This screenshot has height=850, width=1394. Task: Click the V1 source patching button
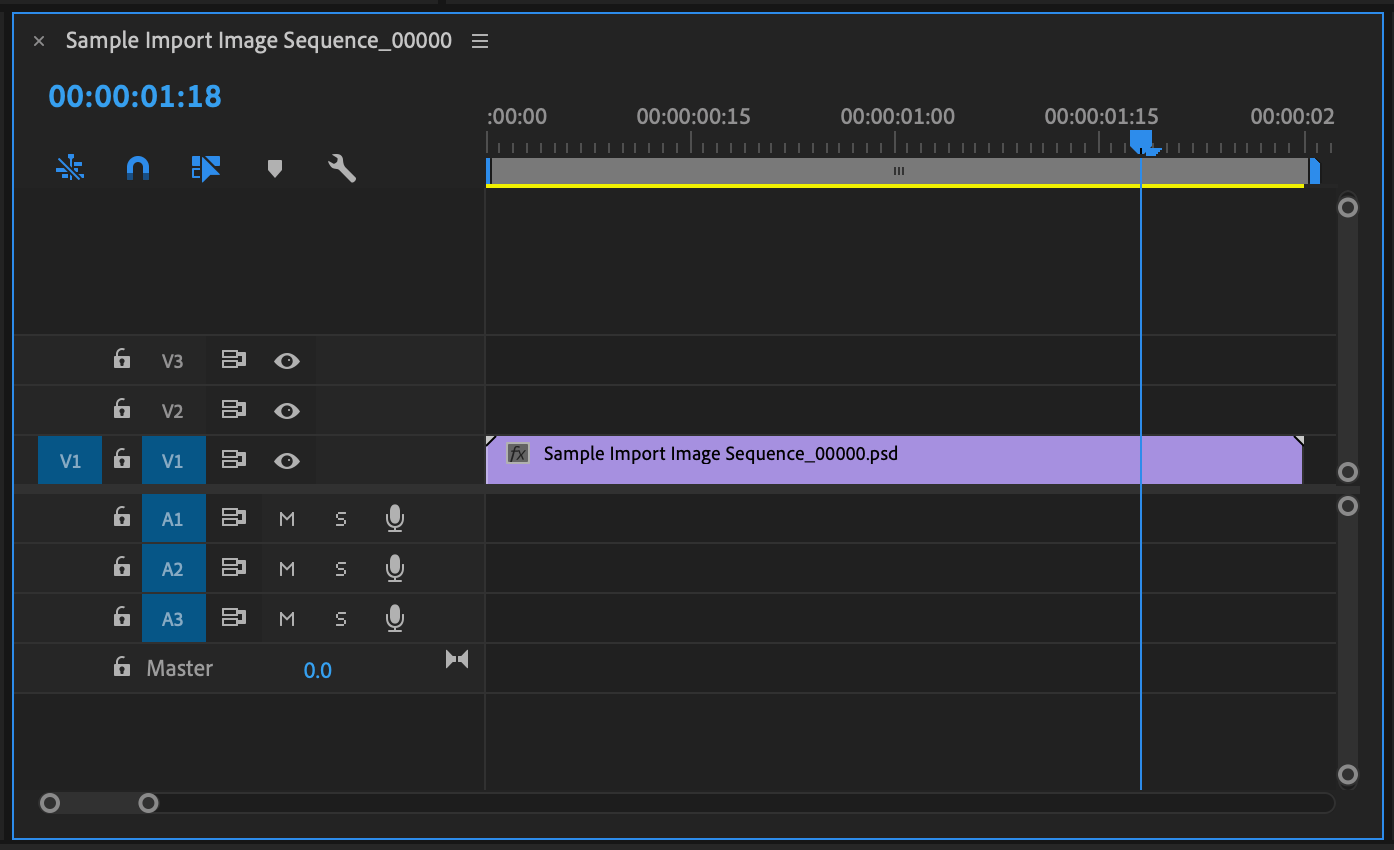[69, 460]
